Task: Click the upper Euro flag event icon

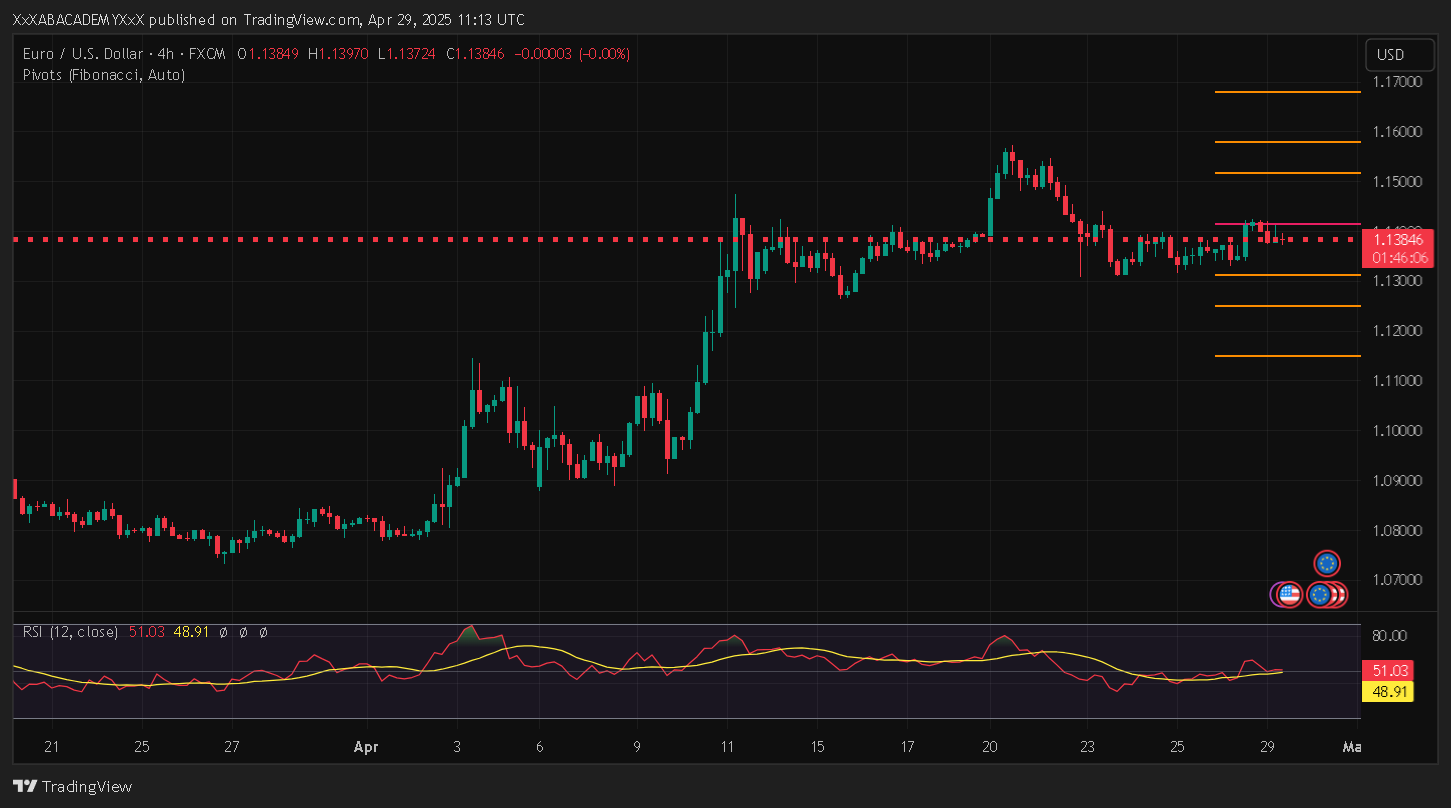Action: (x=1326, y=564)
